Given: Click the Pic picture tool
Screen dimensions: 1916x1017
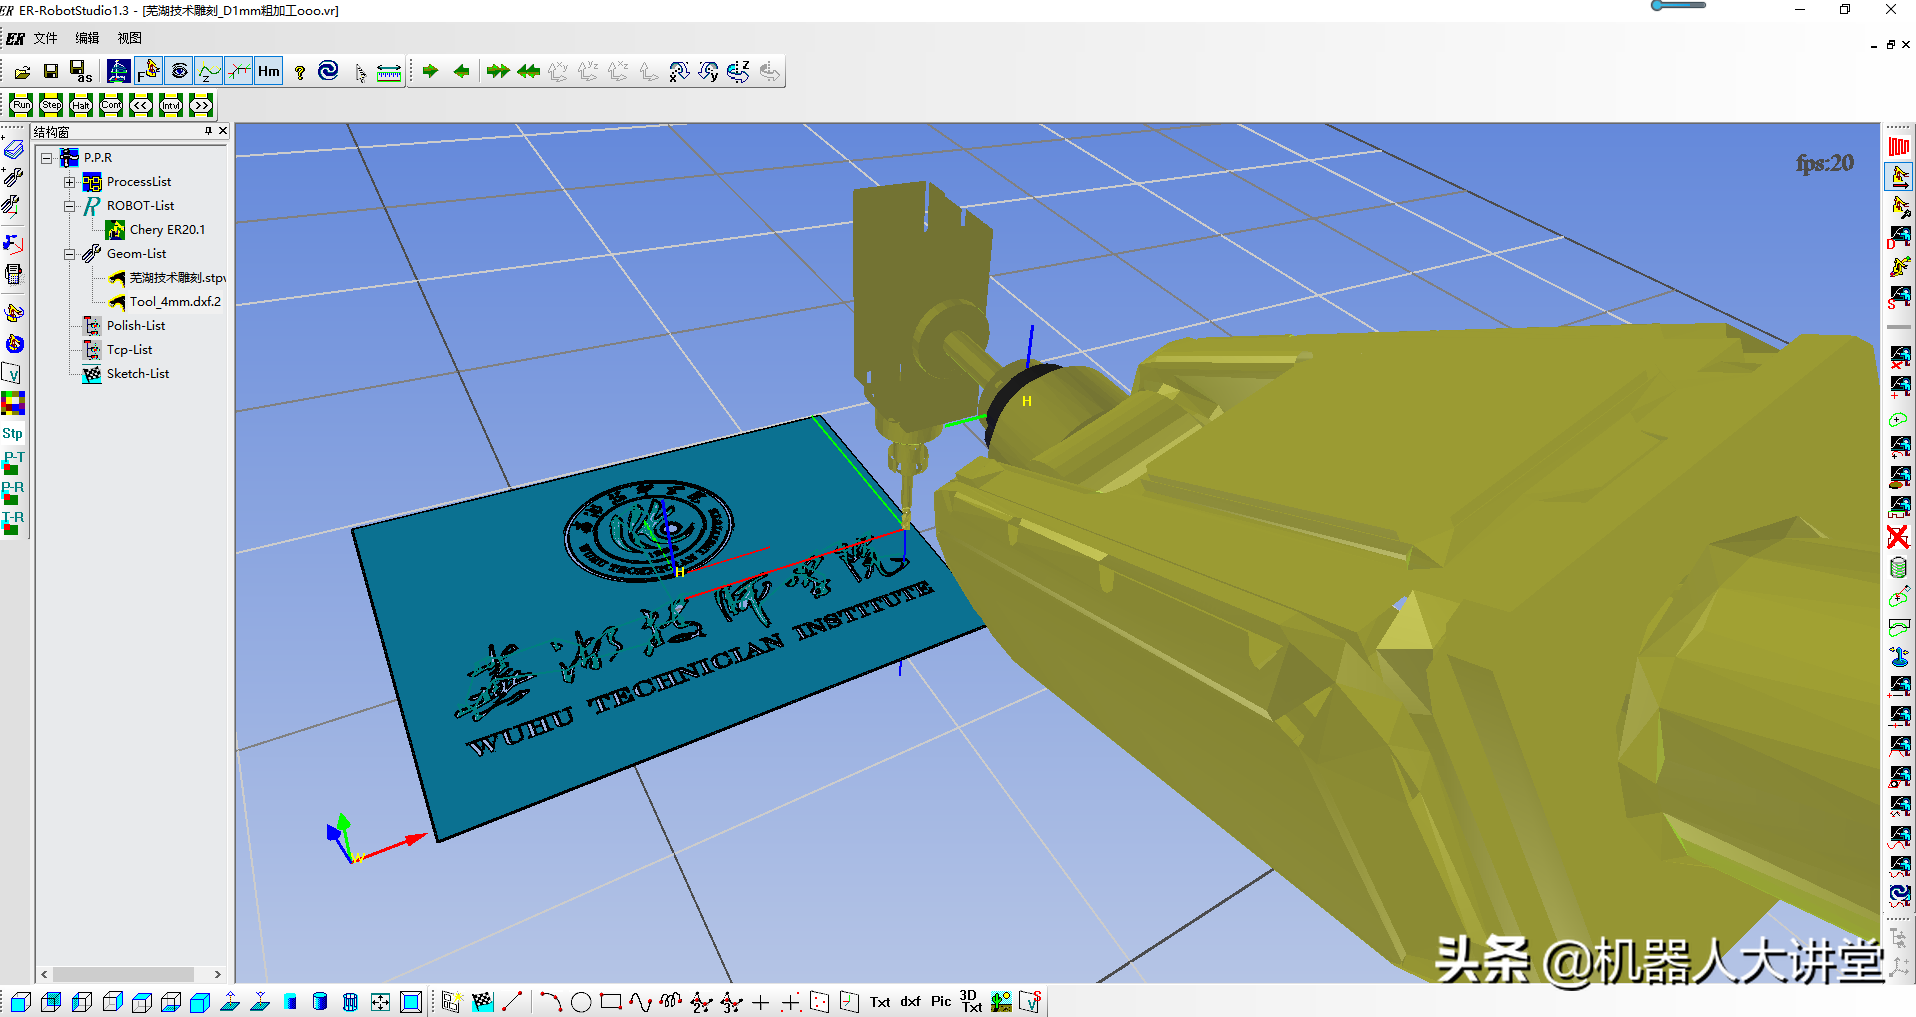Looking at the screenshot, I should (x=941, y=1001).
